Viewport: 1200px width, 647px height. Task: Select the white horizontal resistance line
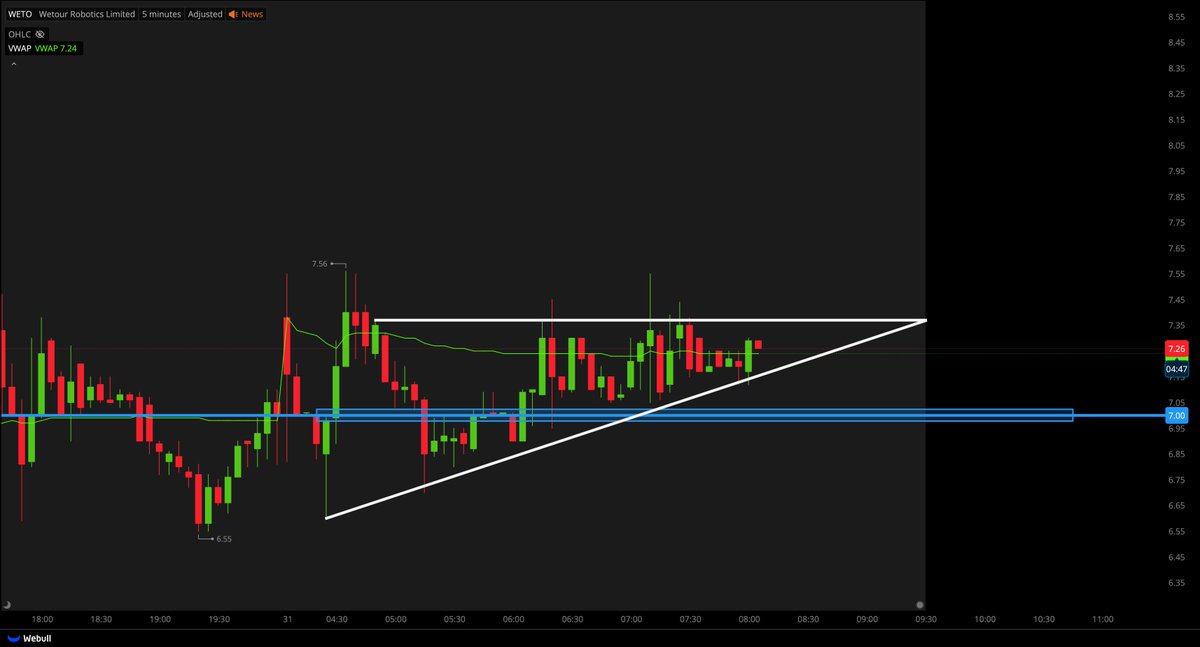[650, 320]
